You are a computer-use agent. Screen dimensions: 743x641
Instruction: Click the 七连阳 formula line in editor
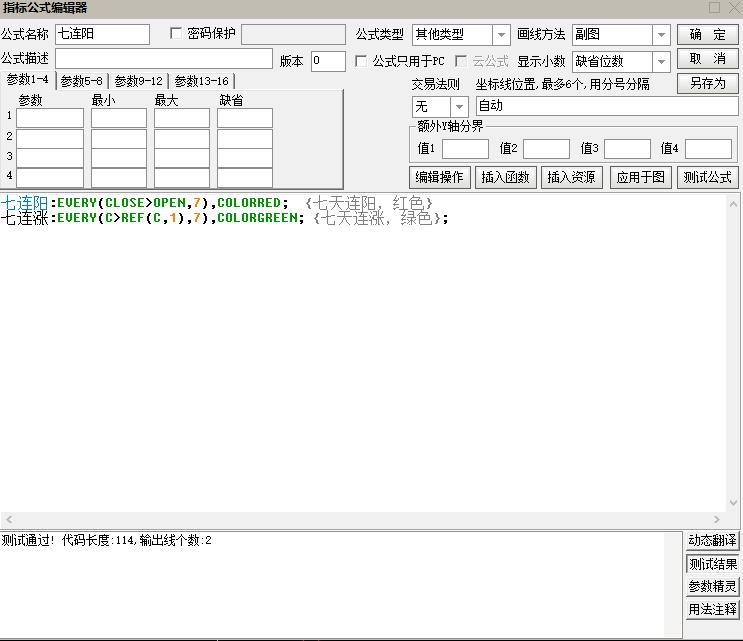(x=217, y=203)
